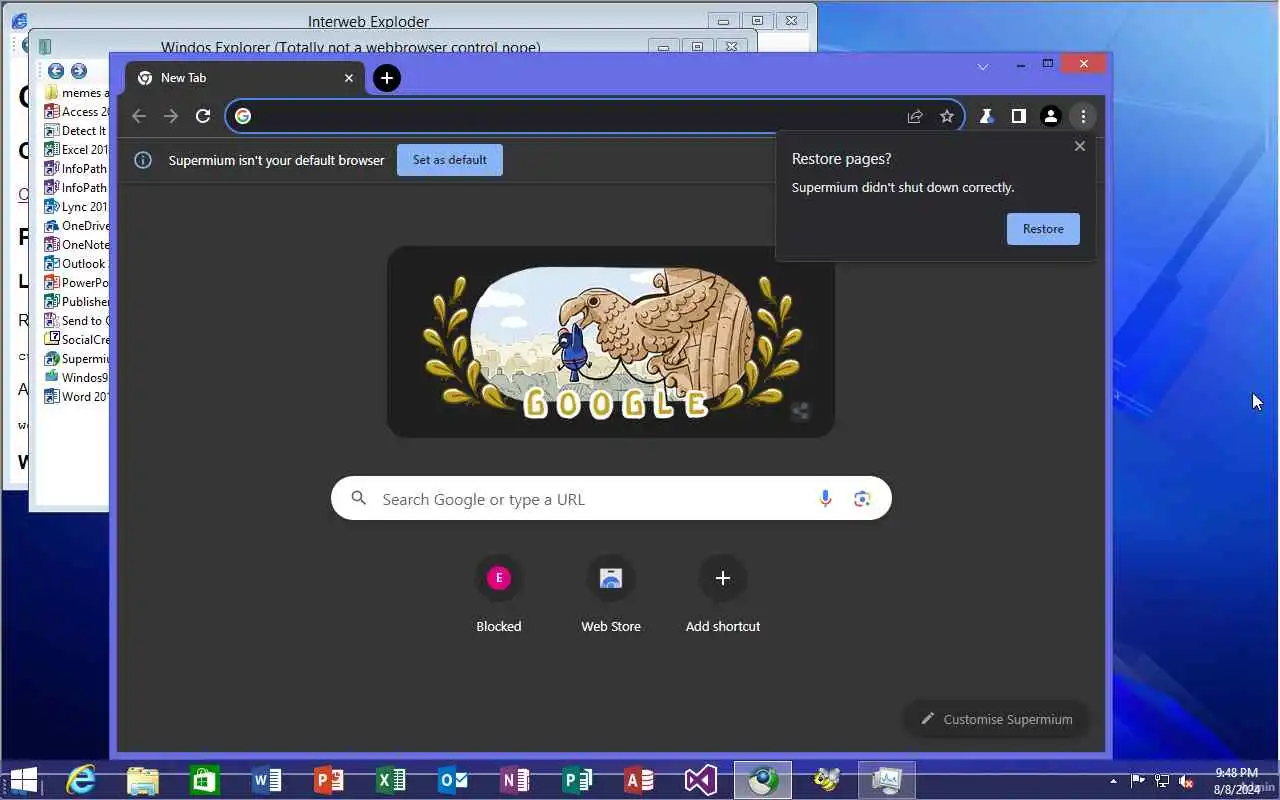This screenshot has width=1280, height=800.
Task: Click forward arrow in Windos Explorer window
Action: [x=79, y=71]
